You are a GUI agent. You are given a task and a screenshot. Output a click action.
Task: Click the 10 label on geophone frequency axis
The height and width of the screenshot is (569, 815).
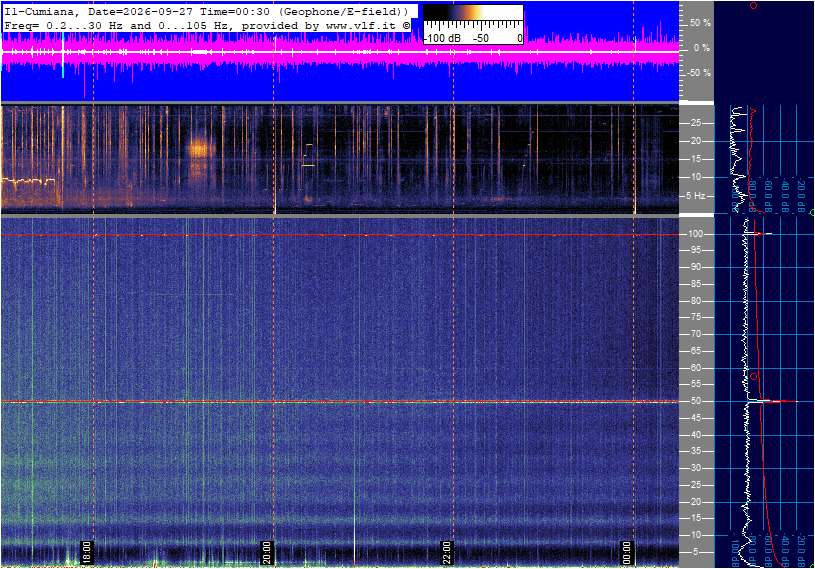click(x=695, y=177)
